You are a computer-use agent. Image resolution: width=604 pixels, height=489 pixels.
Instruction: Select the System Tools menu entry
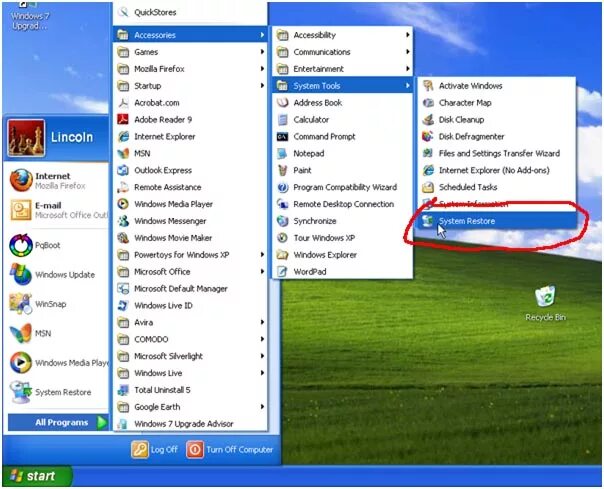pos(343,86)
